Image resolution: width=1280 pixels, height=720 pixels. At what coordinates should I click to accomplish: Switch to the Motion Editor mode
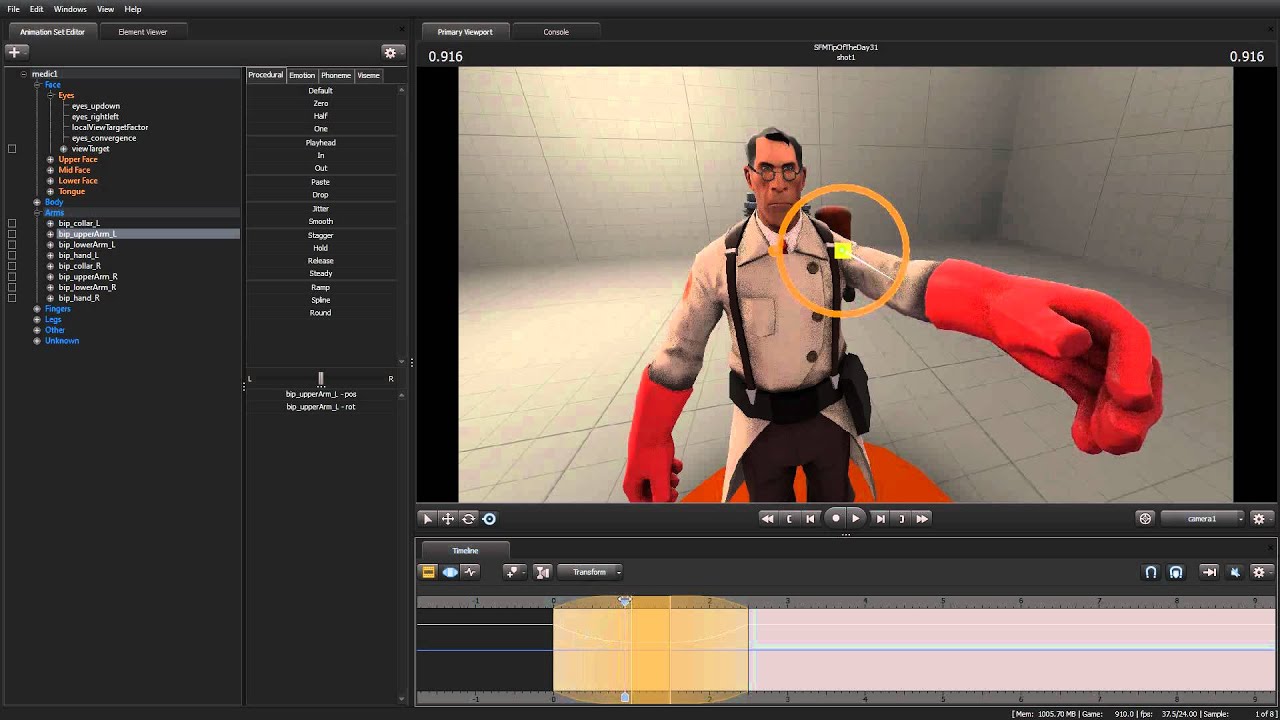point(450,572)
